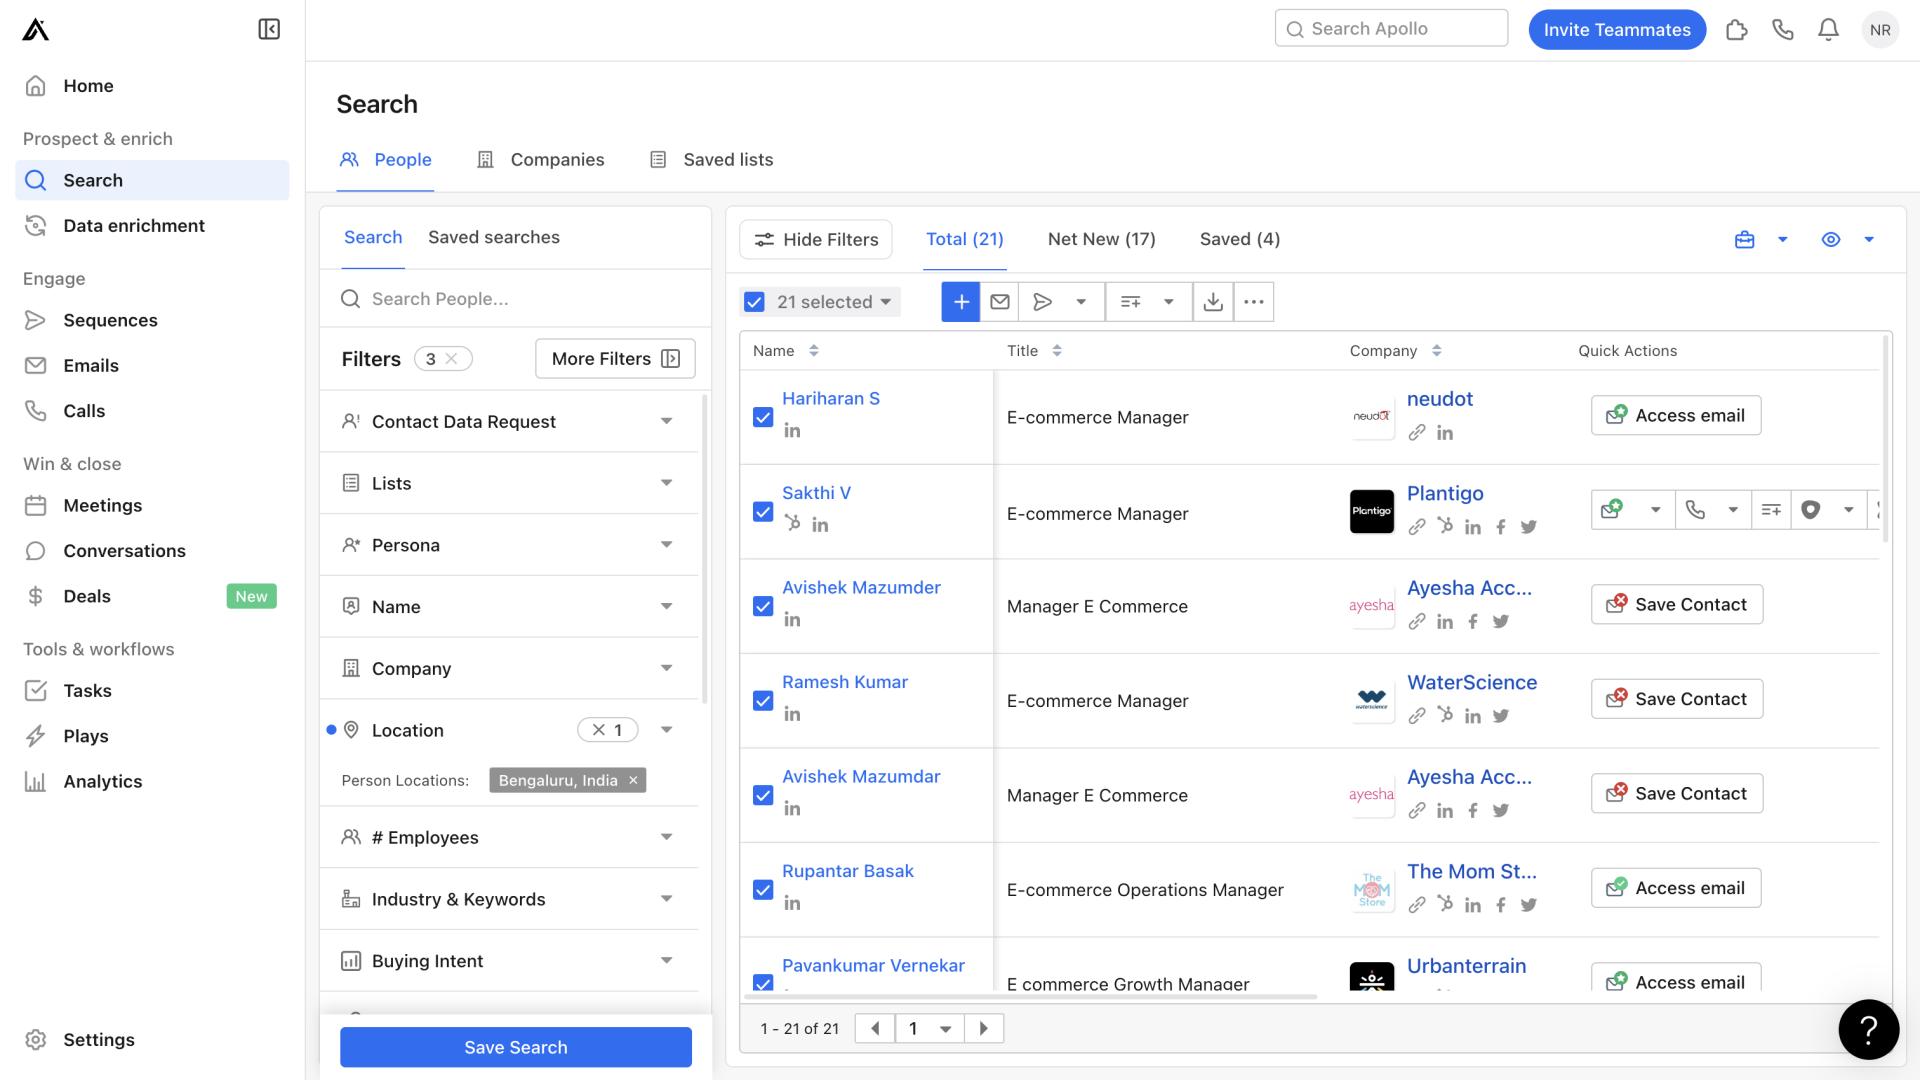The height and width of the screenshot is (1080, 1920).
Task: Switch to the Saved lists tab
Action: click(x=712, y=160)
